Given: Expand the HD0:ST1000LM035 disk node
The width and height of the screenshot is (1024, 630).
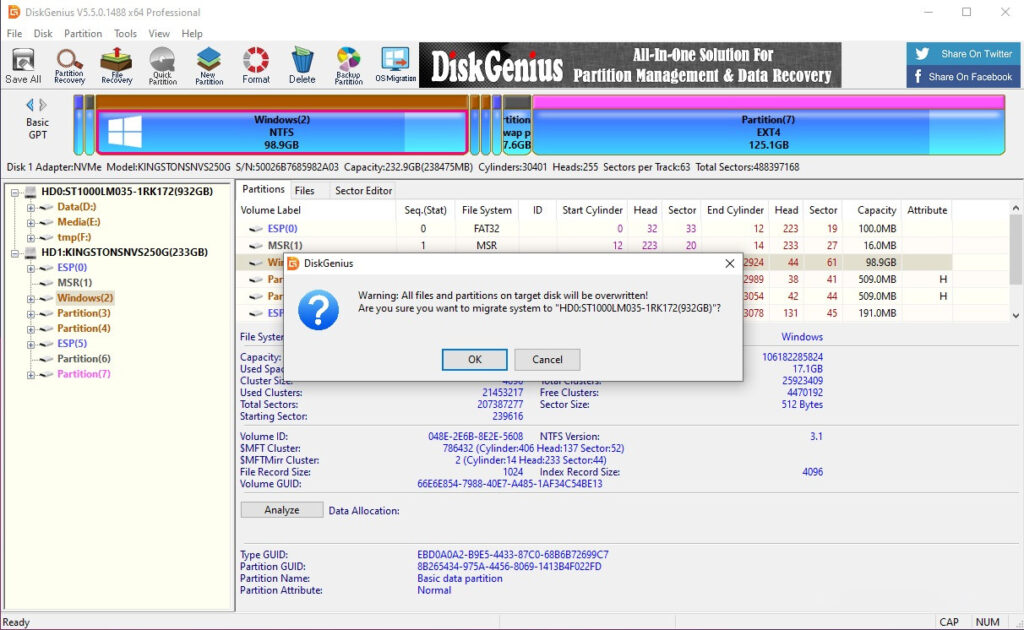Looking at the screenshot, I should [x=16, y=190].
